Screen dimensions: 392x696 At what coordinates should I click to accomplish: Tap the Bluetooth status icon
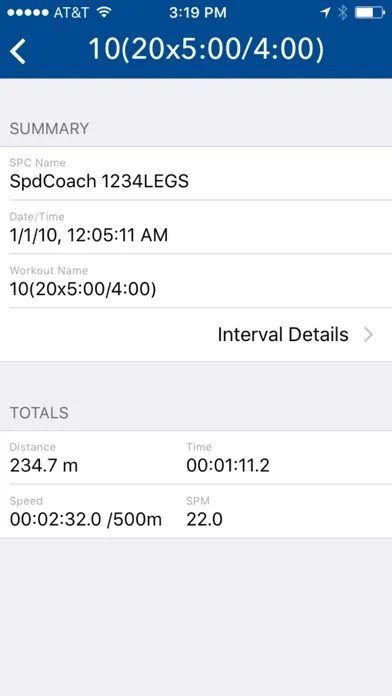[342, 13]
